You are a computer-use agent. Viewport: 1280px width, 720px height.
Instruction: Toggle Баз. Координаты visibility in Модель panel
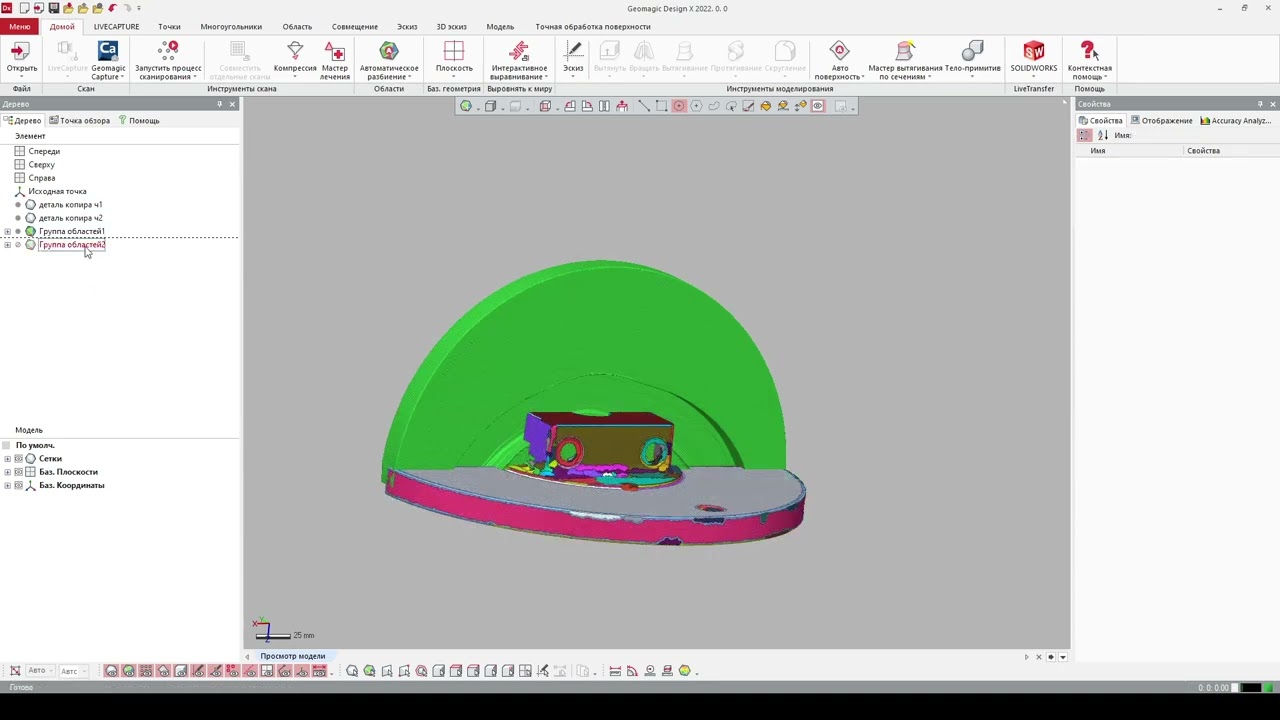[18, 486]
